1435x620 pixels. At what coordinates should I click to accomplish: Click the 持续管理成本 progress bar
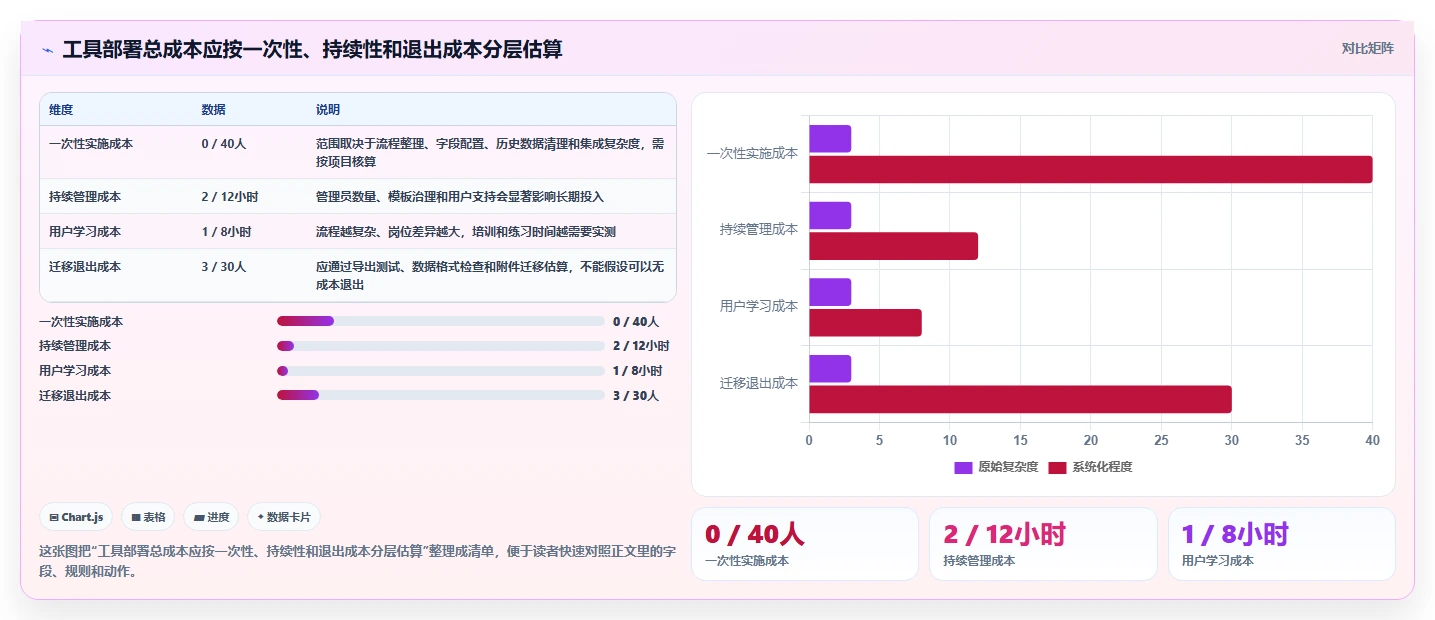click(x=441, y=346)
